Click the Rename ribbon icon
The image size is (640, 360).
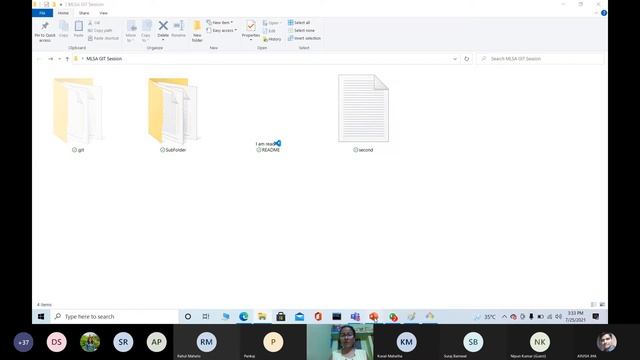pos(178,29)
